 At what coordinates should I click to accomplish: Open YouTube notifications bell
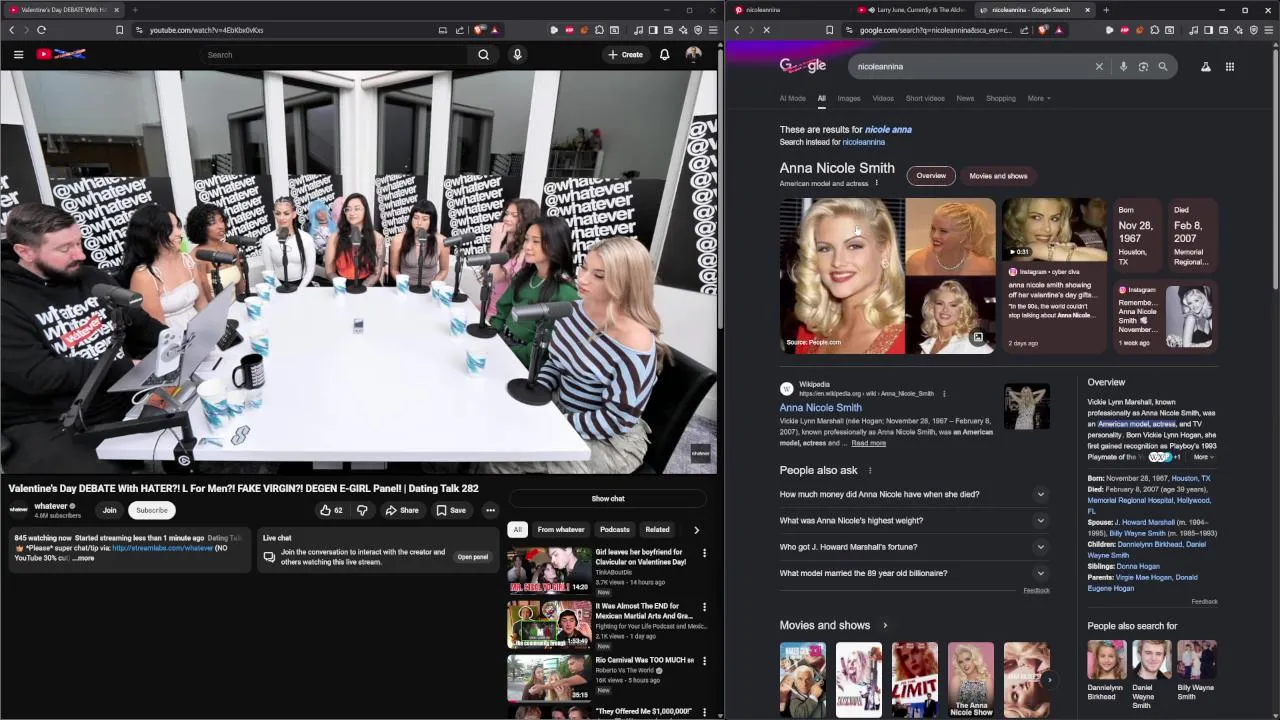[x=664, y=55]
